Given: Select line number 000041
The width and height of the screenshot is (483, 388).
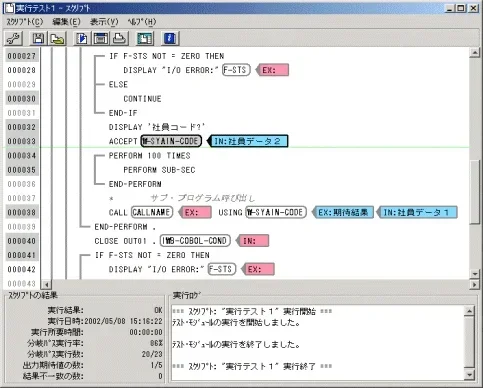Looking at the screenshot, I should (22, 255).
